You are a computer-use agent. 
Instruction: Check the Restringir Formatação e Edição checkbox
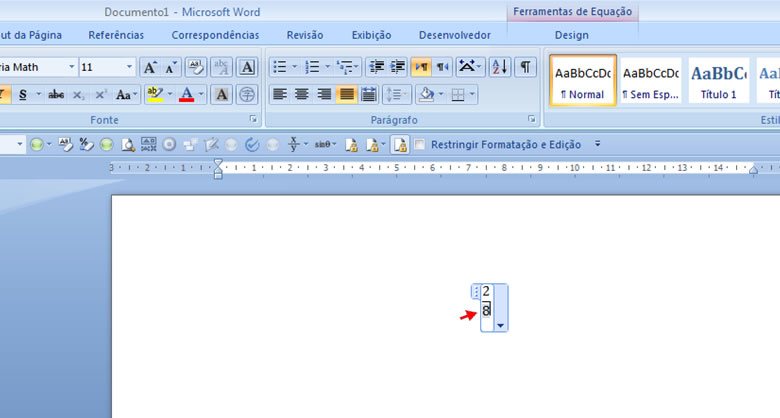(x=420, y=144)
